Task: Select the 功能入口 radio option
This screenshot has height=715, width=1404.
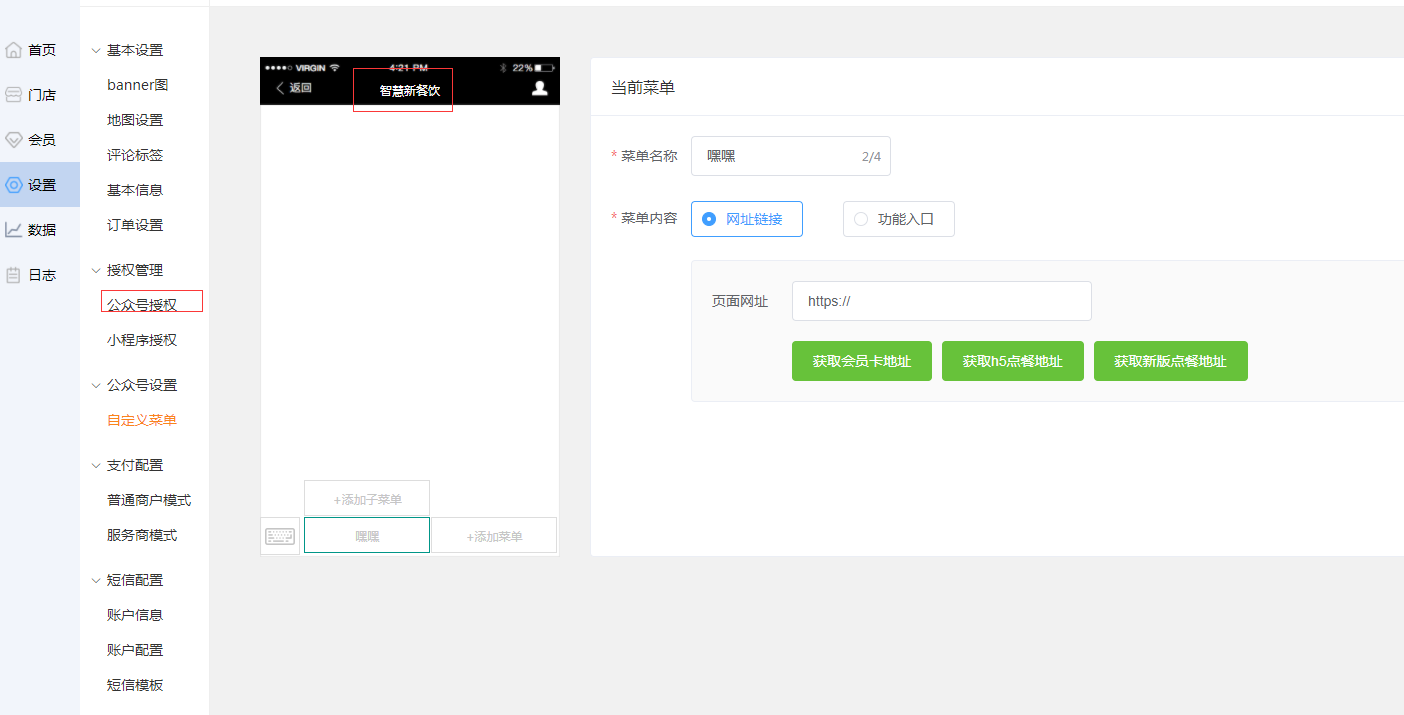Action: click(x=898, y=219)
